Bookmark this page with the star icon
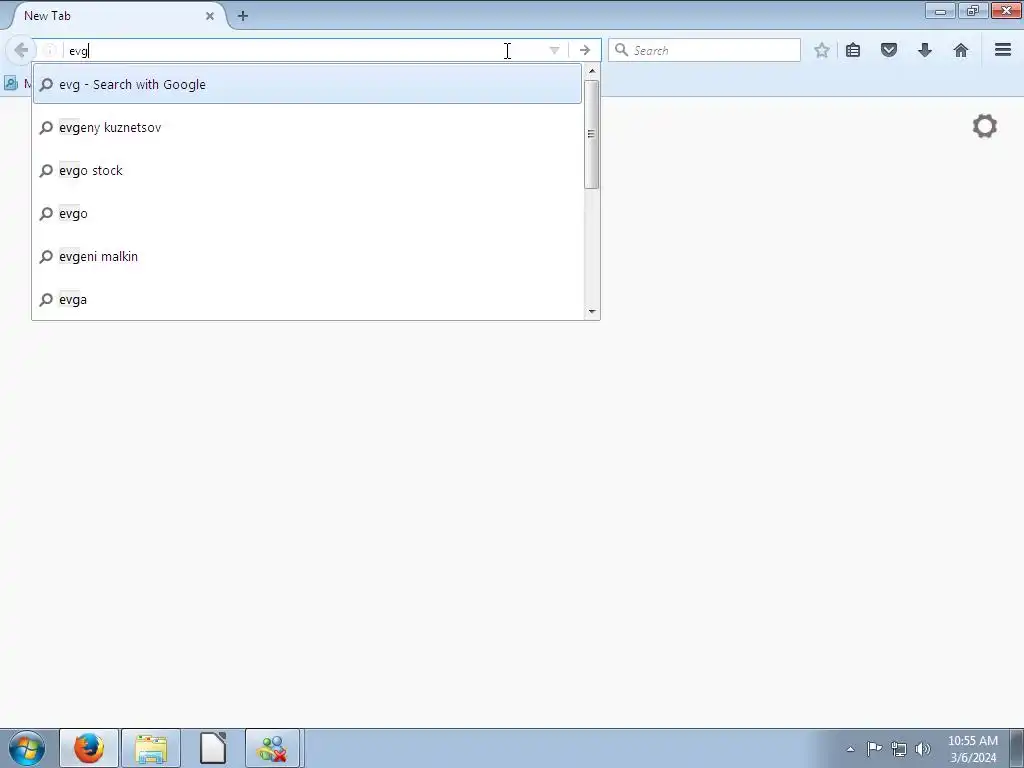The width and height of the screenshot is (1024, 768). tap(822, 50)
